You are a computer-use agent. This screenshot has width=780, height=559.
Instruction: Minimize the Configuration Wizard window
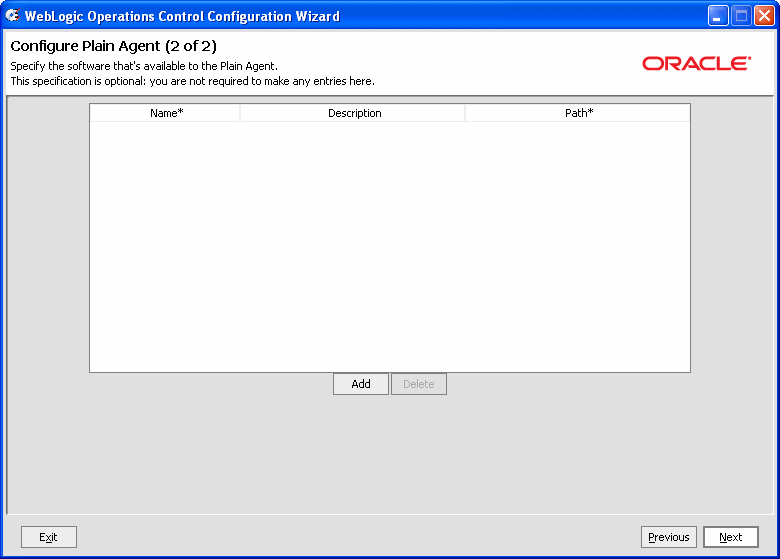718,16
